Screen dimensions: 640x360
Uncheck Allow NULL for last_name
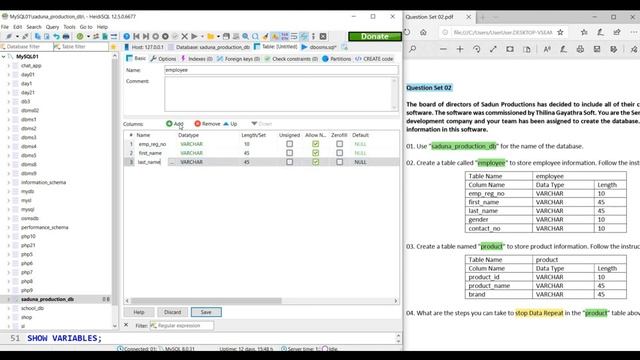(316, 162)
